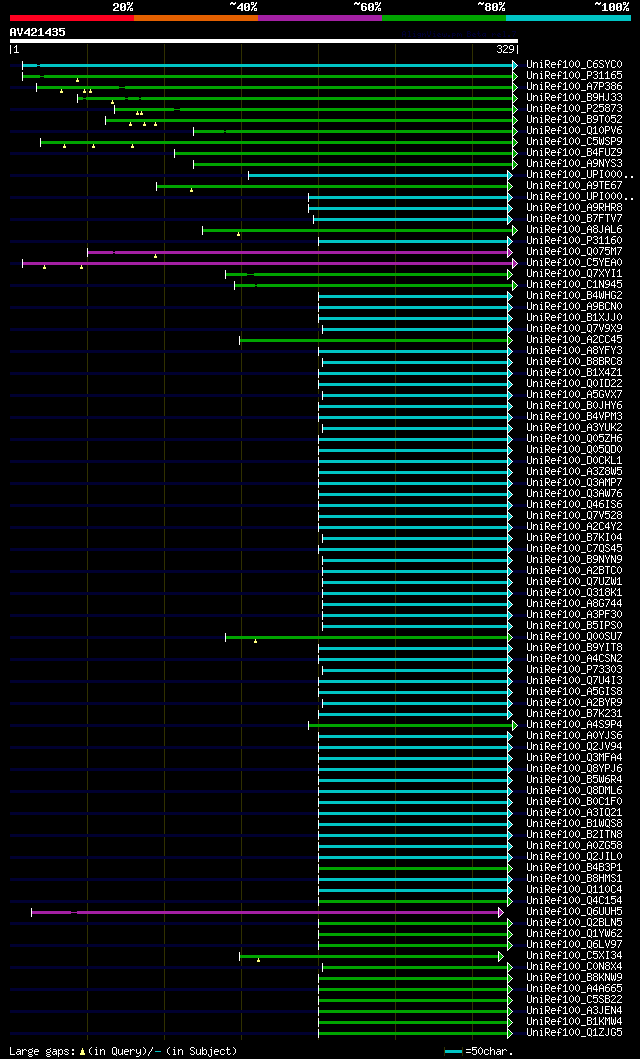Click the purple alignment bar for Q6UUH5
The image size is (640, 1059).
point(265,912)
